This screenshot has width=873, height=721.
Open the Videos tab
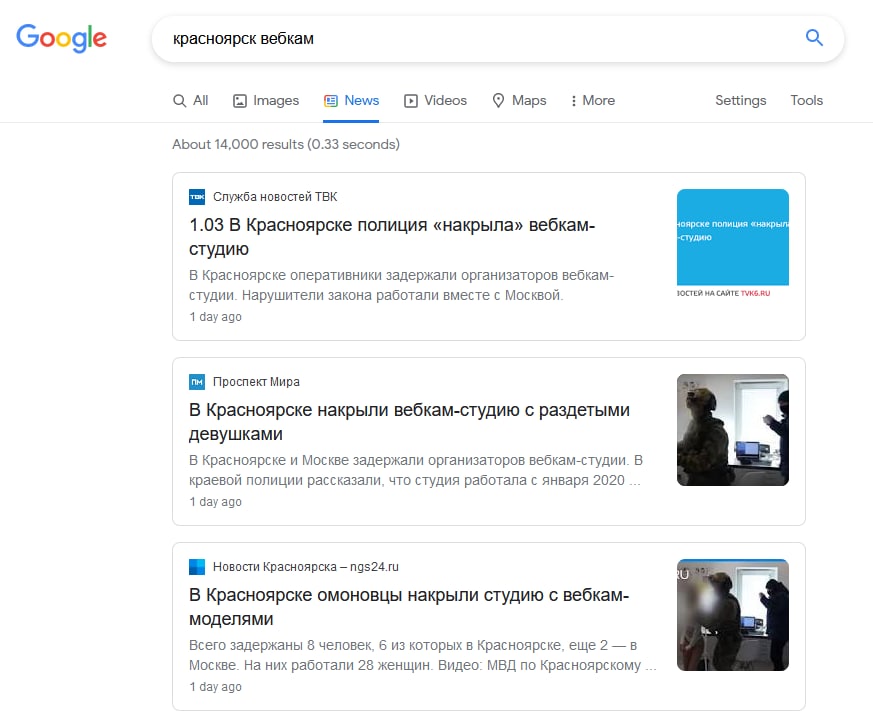[435, 100]
